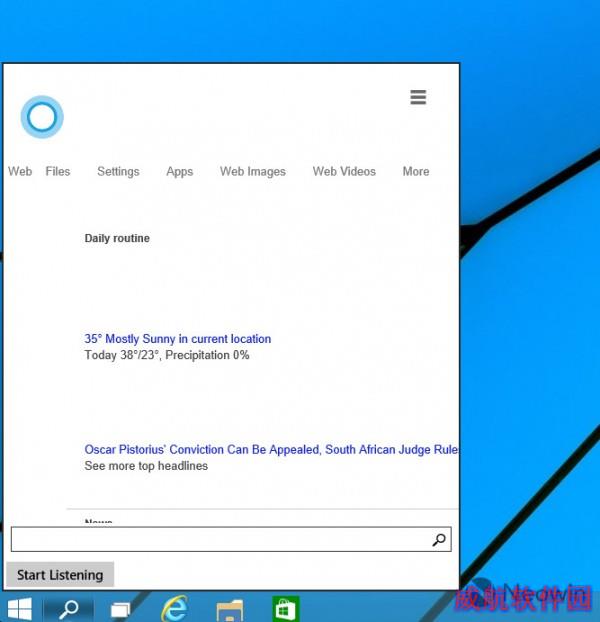Screen dimensions: 600x622
Task: Choose the Web Images tab
Action: 253,172
